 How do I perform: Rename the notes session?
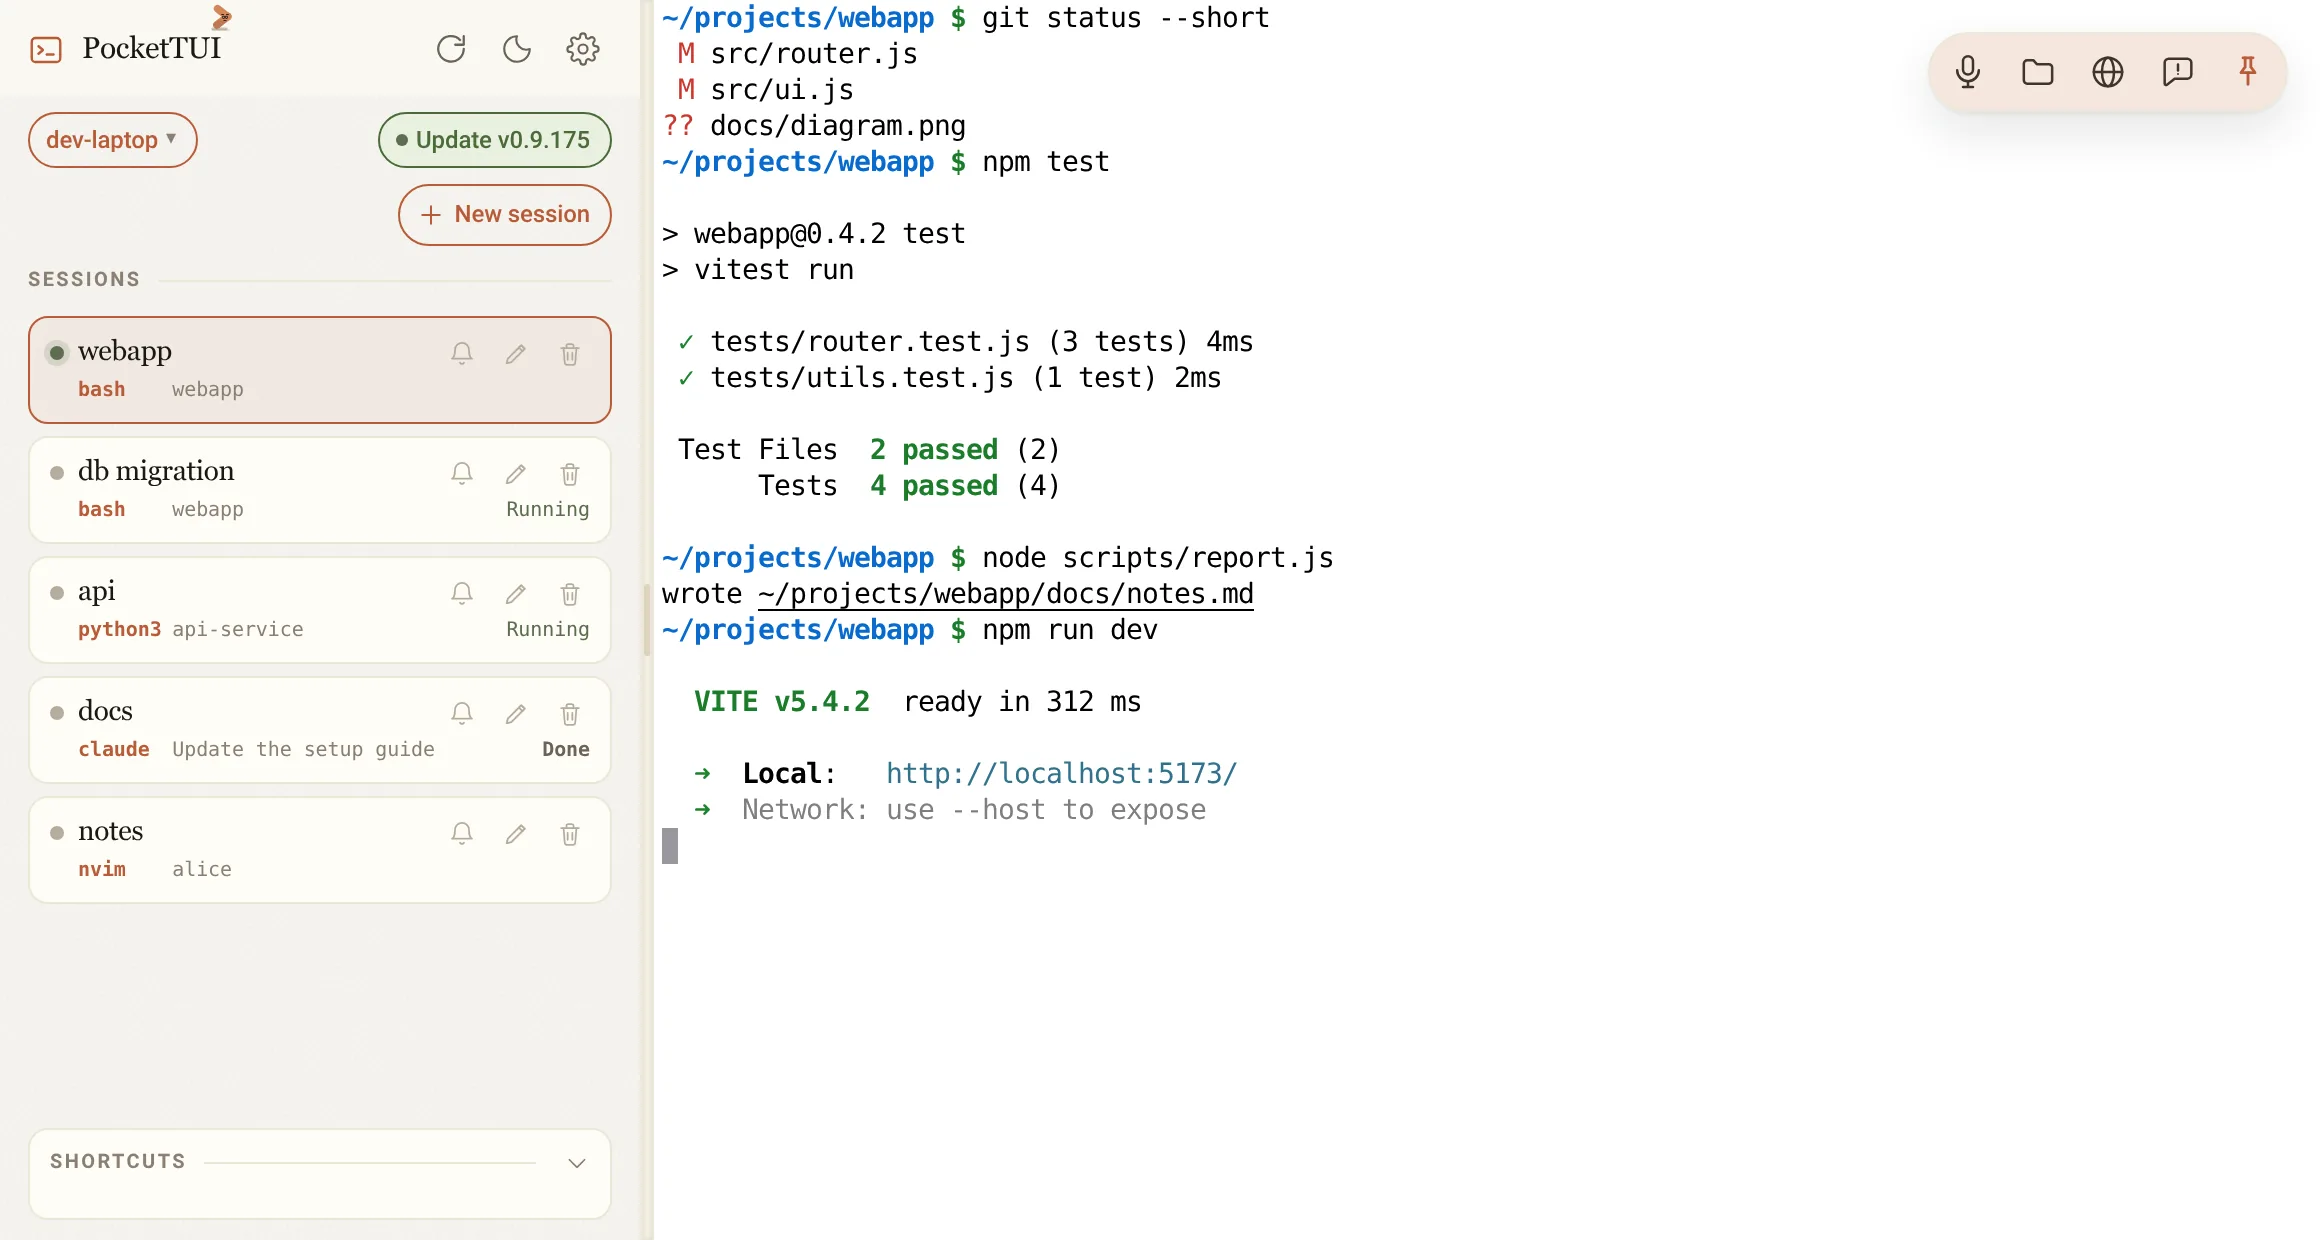[x=516, y=834]
